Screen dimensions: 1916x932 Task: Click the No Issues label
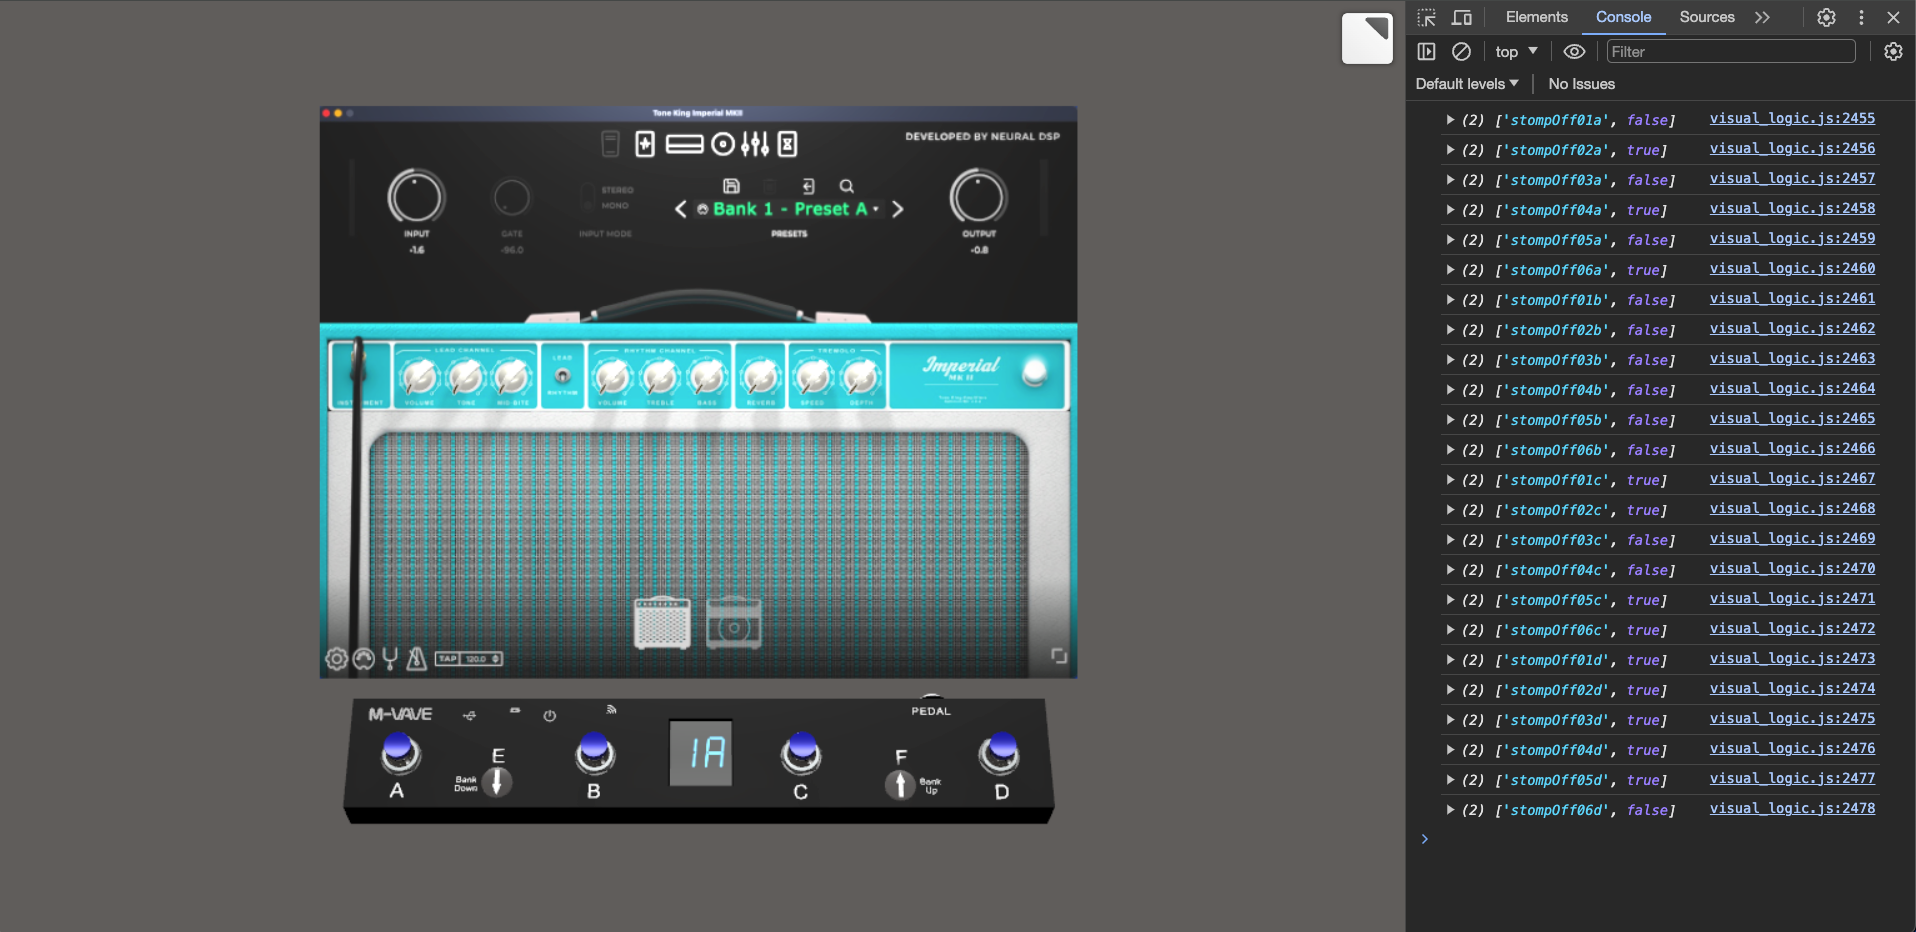coord(1581,84)
